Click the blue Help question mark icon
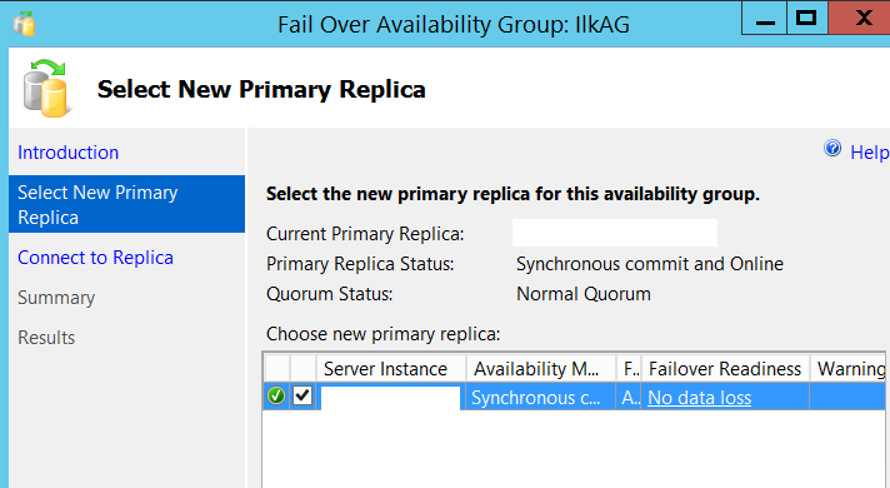Screen dimensions: 890x488 point(832,149)
